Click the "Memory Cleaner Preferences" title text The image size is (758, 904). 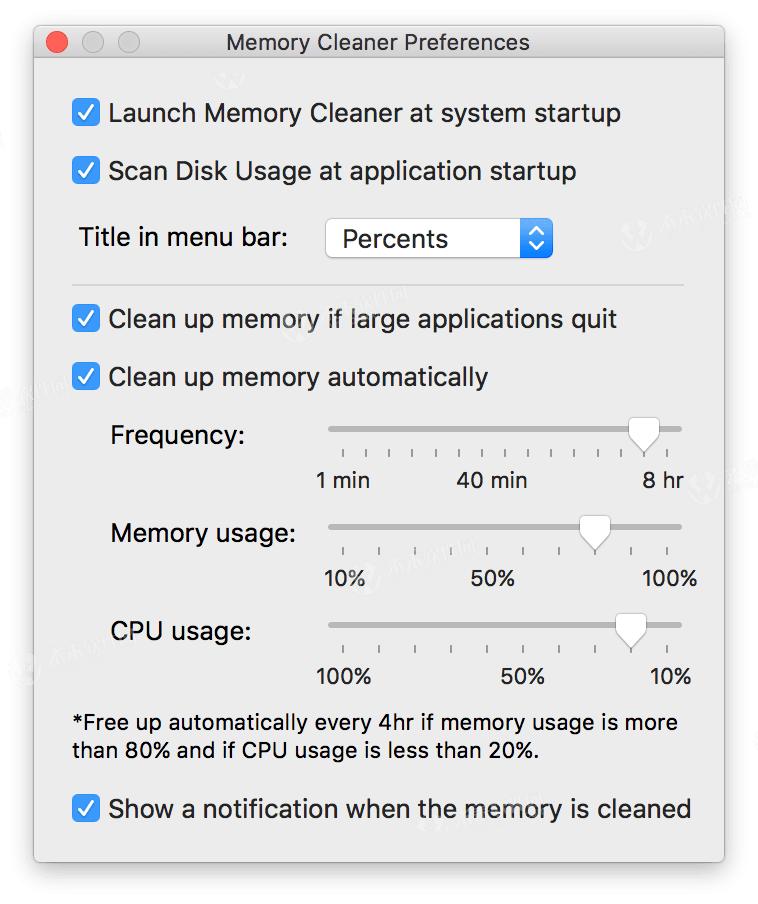pyautogui.click(x=379, y=42)
